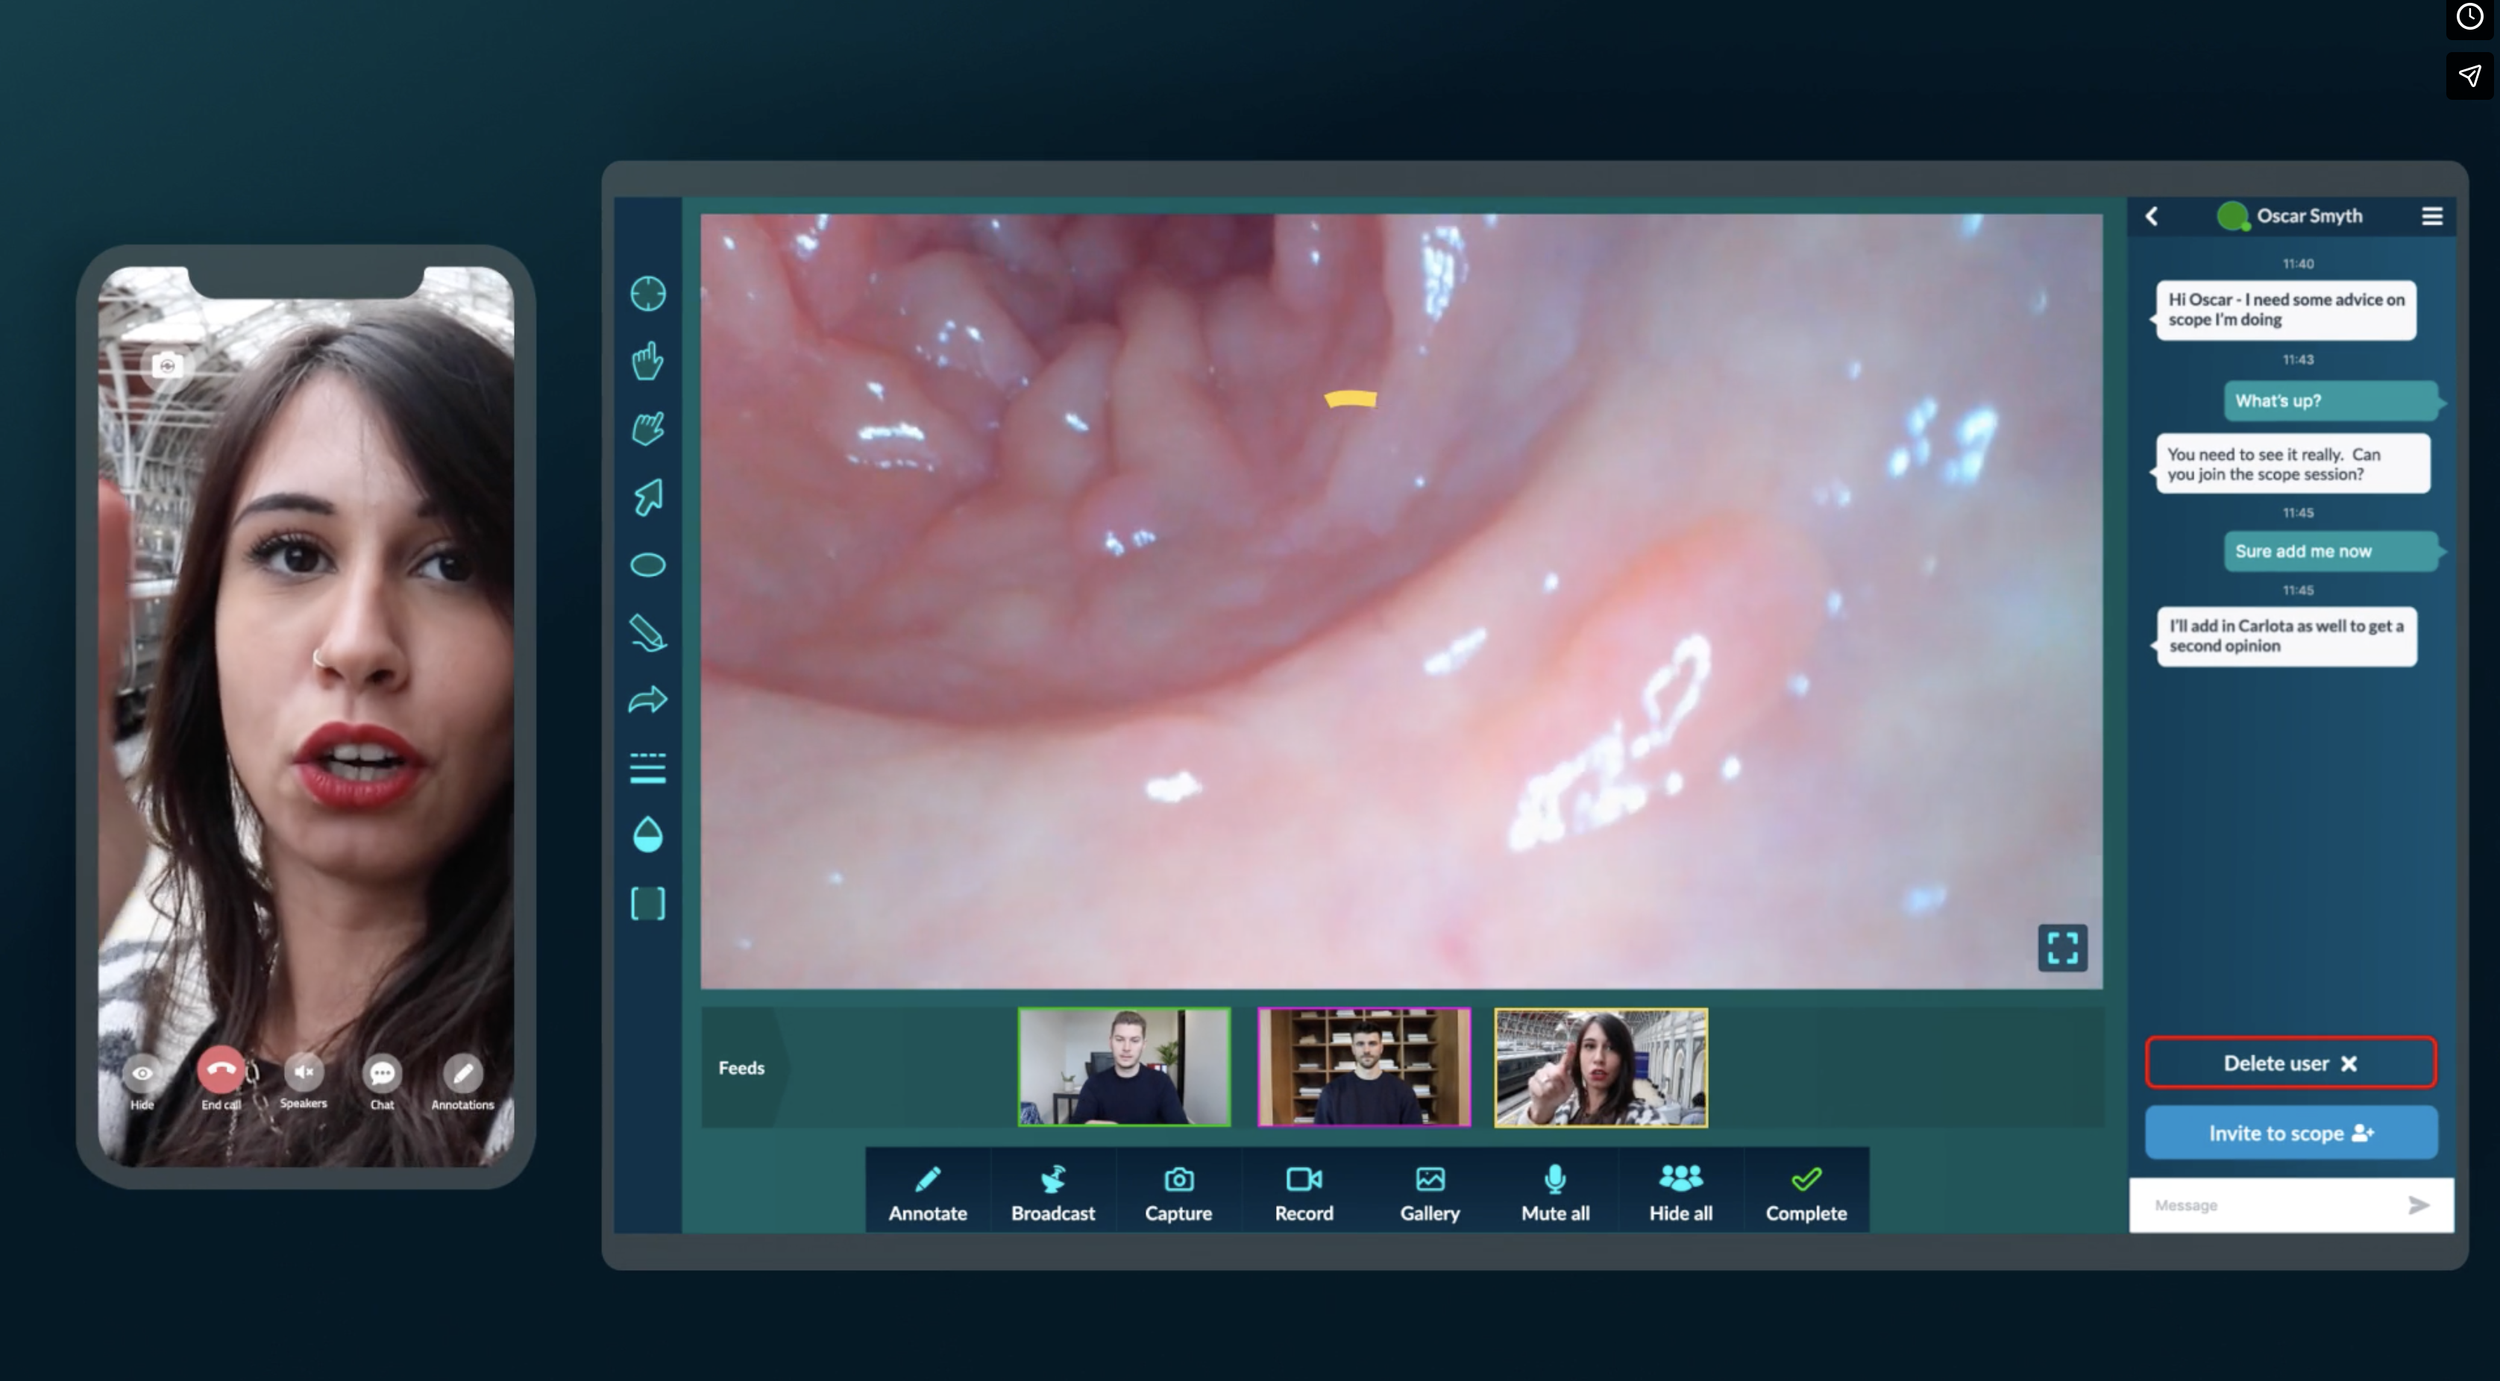Select the crosshair target tool
Image resolution: width=2500 pixels, height=1381 pixels.
(x=648, y=294)
